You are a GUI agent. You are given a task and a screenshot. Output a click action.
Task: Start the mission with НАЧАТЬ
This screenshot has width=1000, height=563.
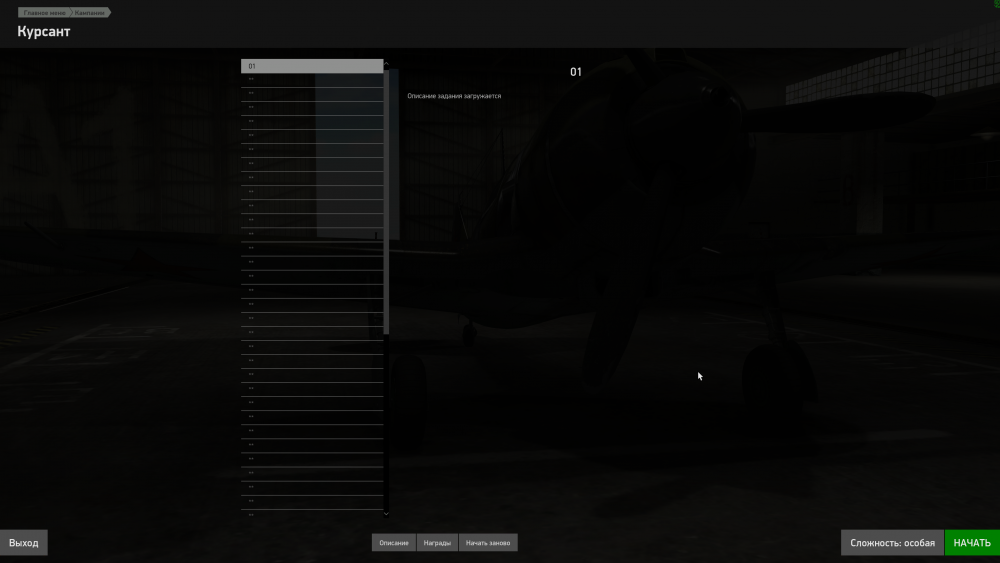(x=972, y=543)
